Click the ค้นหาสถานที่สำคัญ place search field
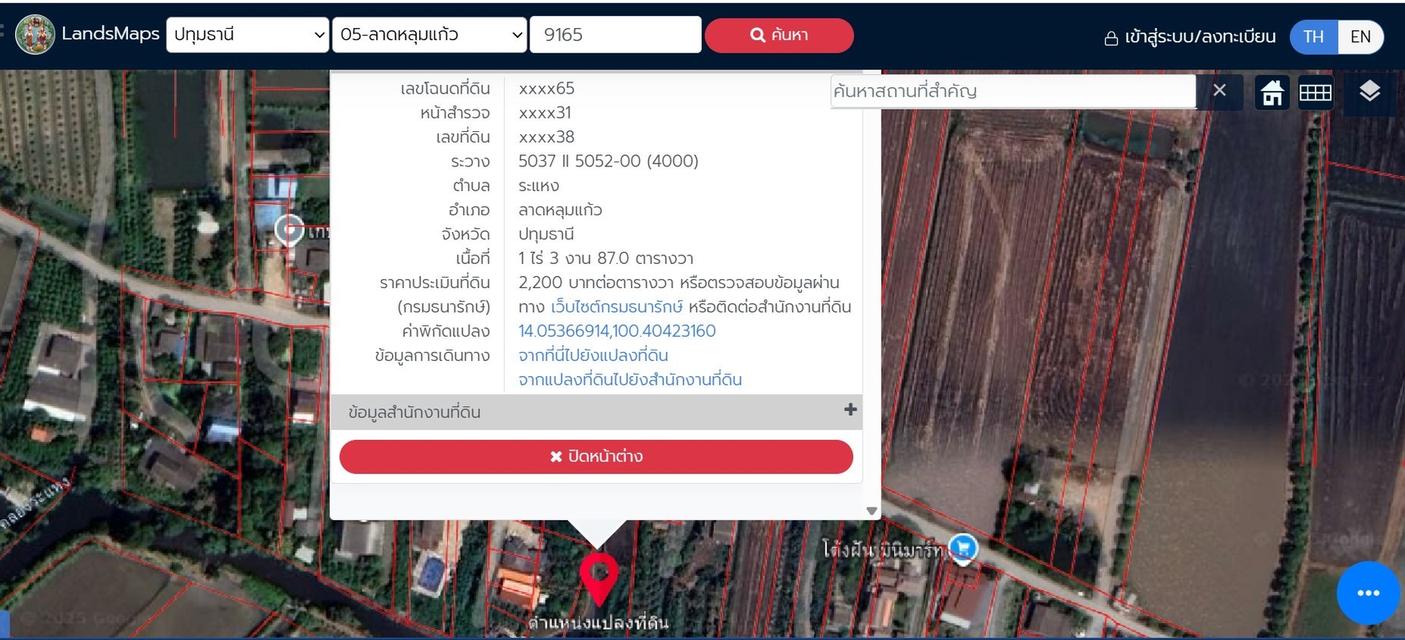This screenshot has width=1405, height=640. (x=1012, y=91)
